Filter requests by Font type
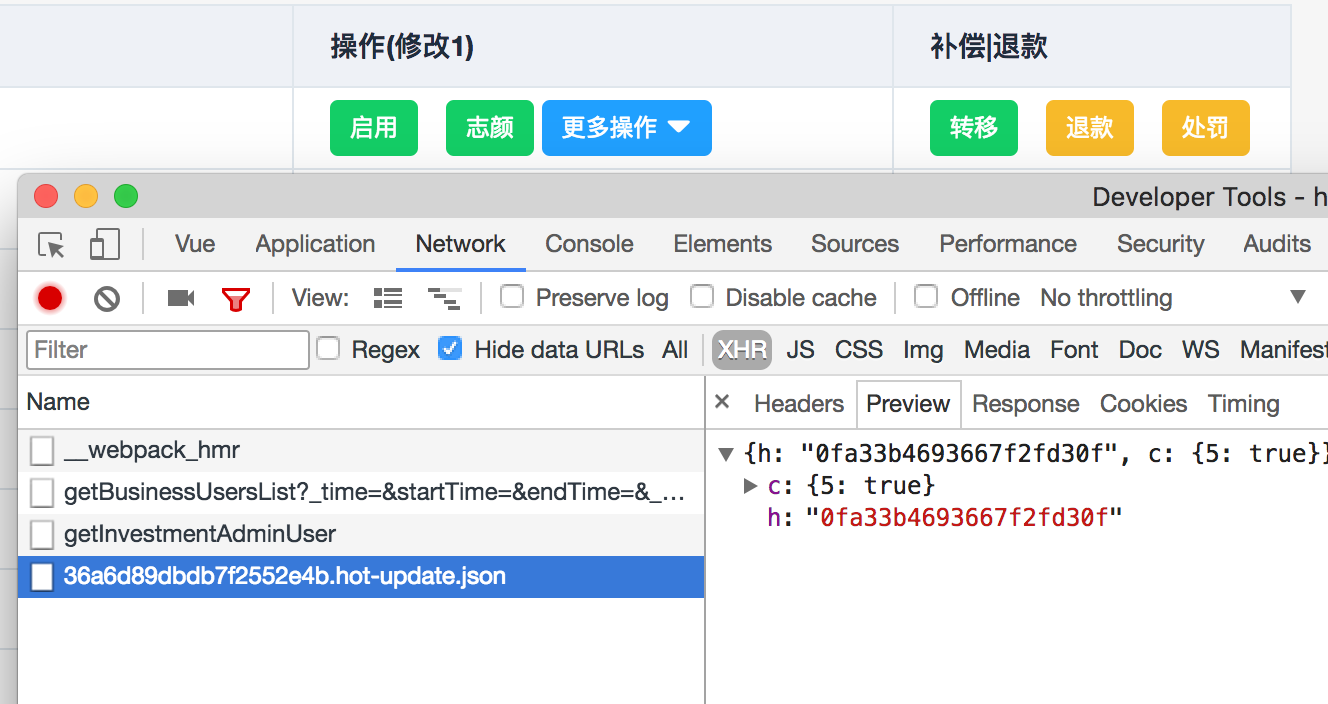1328x704 pixels. [x=1074, y=350]
